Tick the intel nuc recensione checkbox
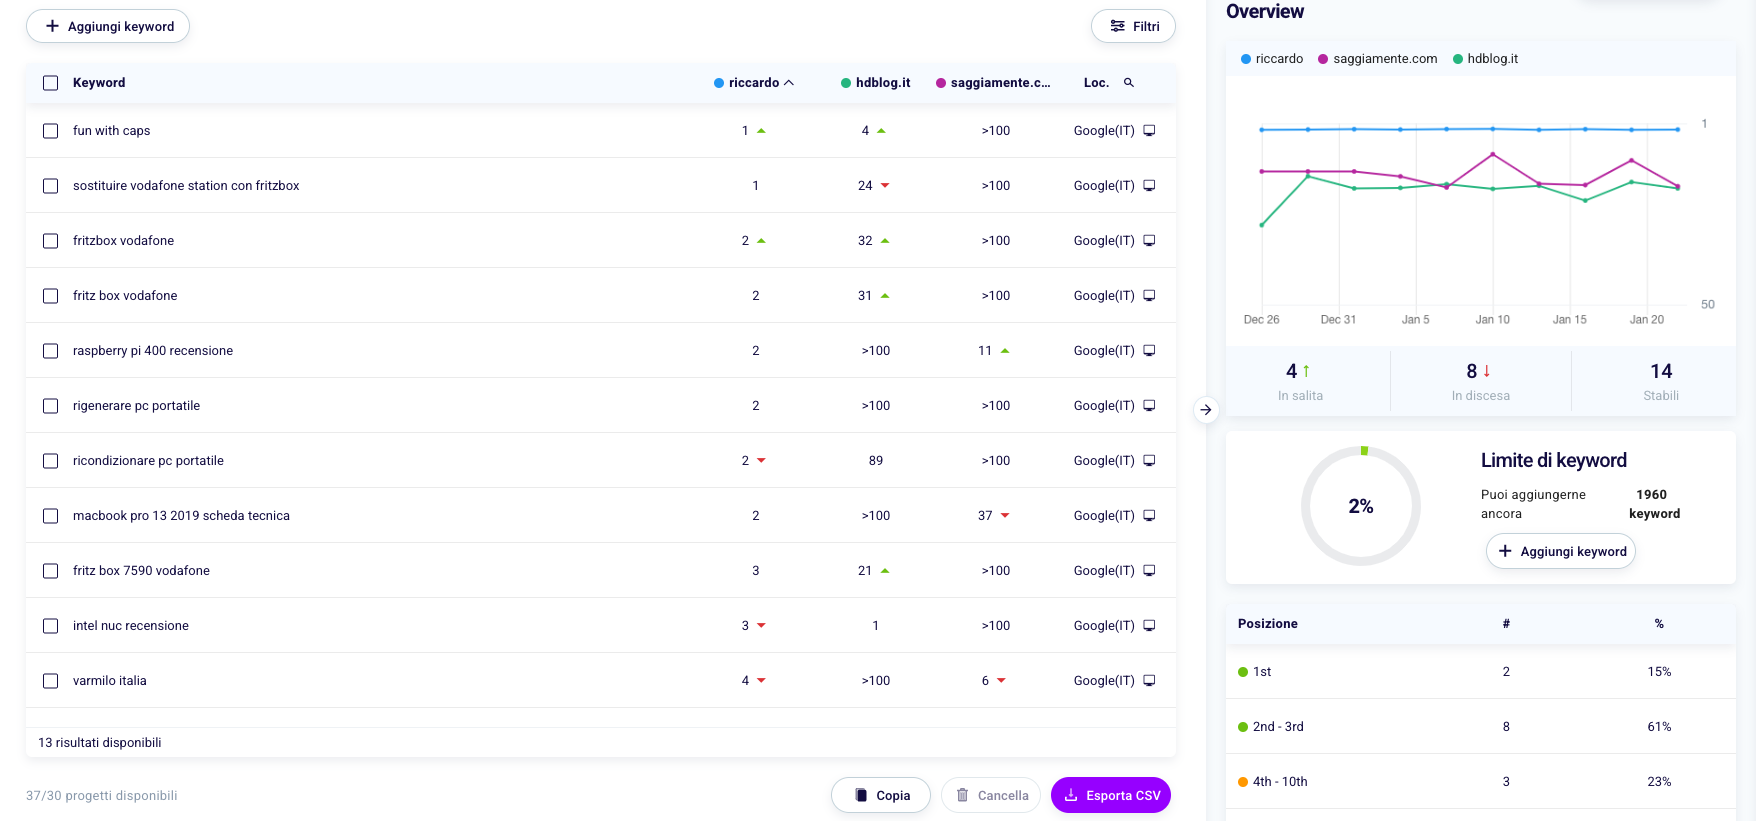Image resolution: width=1756 pixels, height=821 pixels. (x=51, y=626)
